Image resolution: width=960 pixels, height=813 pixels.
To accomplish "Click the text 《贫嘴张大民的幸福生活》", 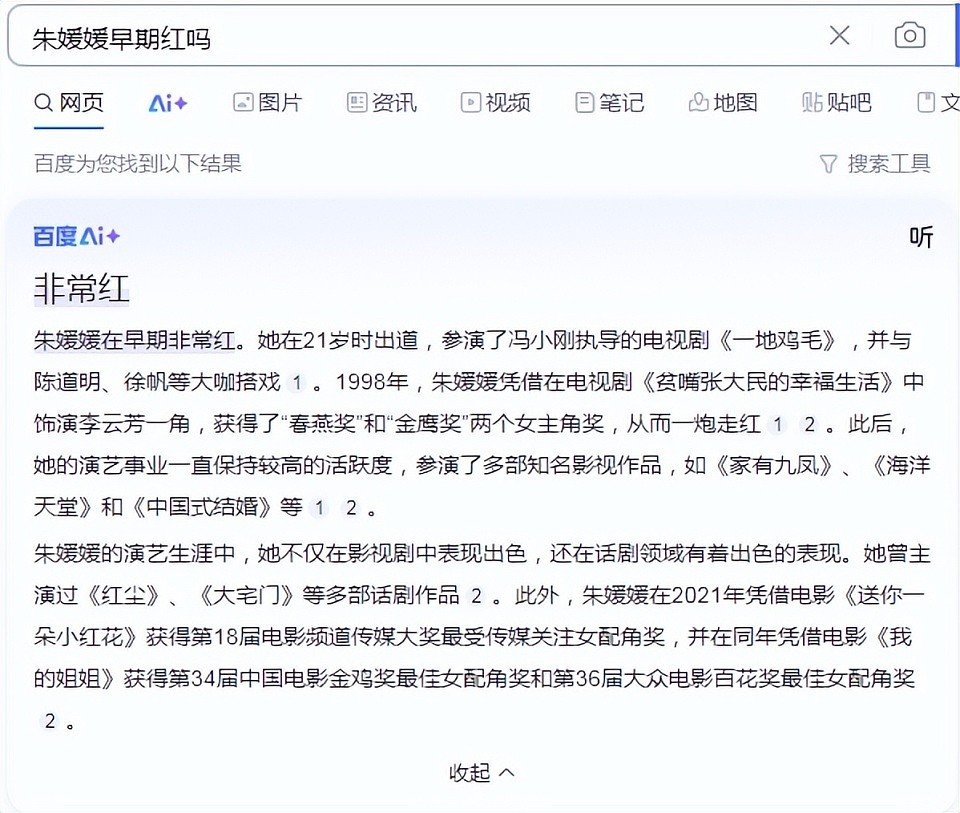I will point(770,383).
